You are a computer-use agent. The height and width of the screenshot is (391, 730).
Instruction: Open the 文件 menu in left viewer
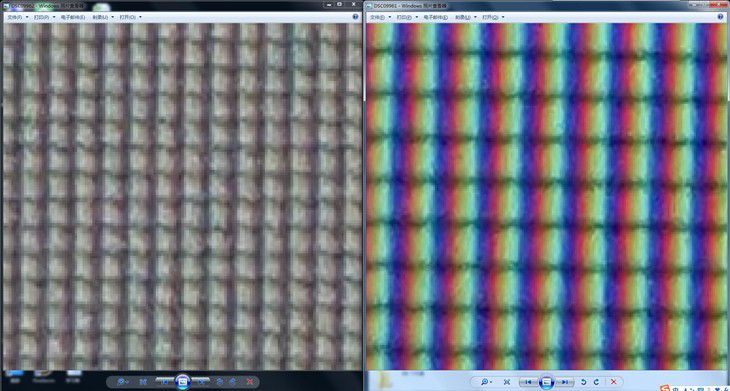tap(17, 17)
